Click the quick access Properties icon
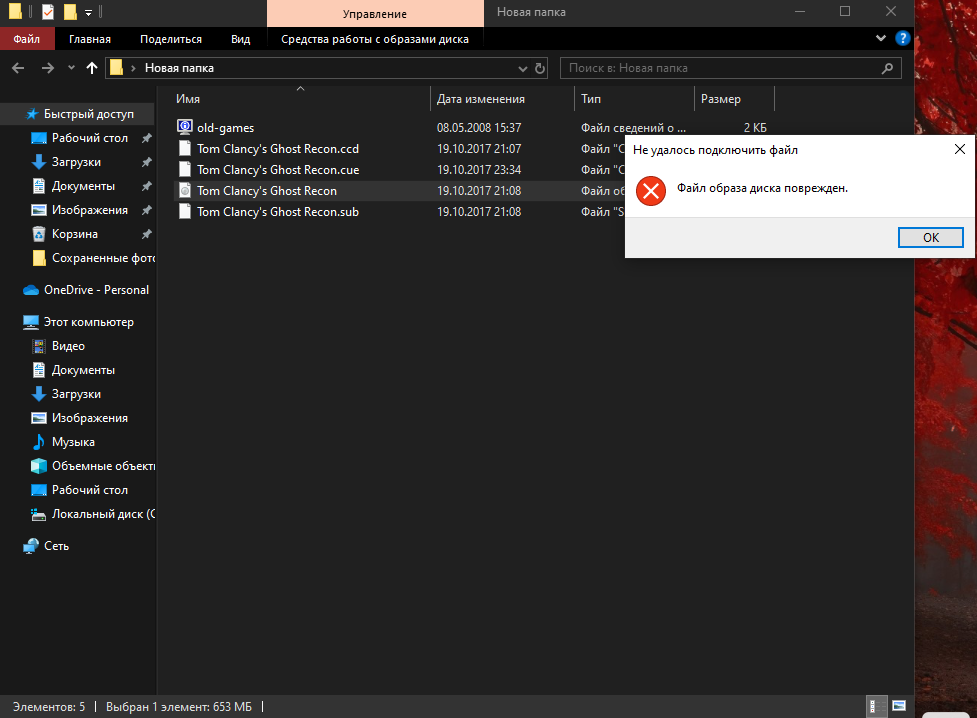Image resolution: width=977 pixels, height=718 pixels. pyautogui.click(x=48, y=12)
